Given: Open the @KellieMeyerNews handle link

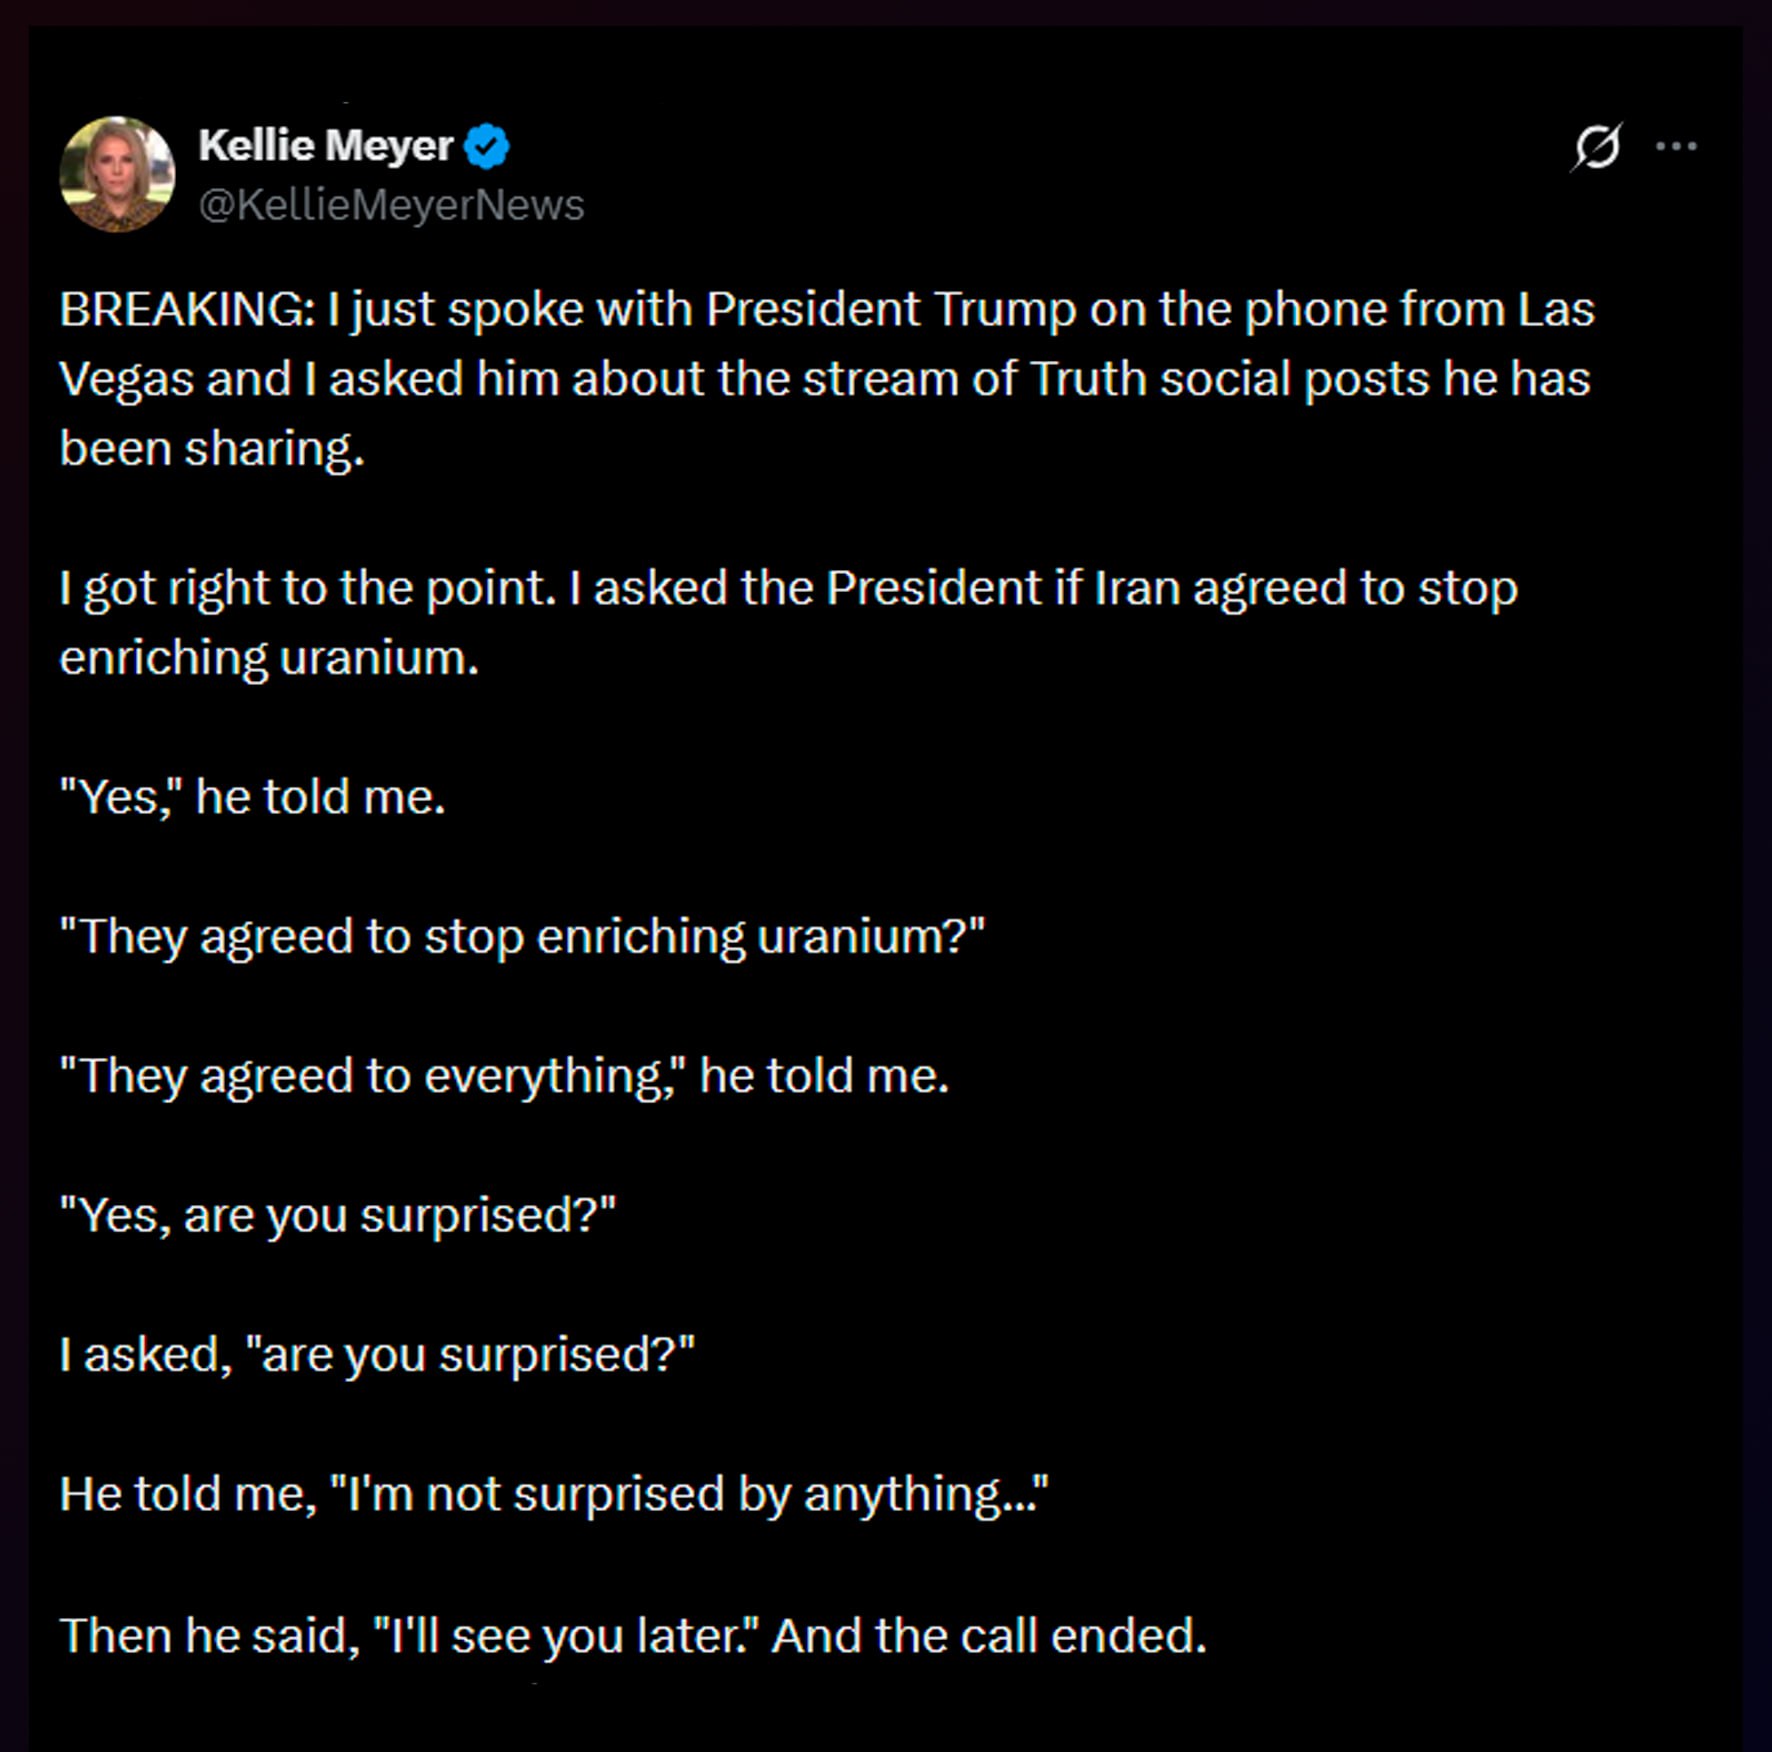Looking at the screenshot, I should pos(391,205).
